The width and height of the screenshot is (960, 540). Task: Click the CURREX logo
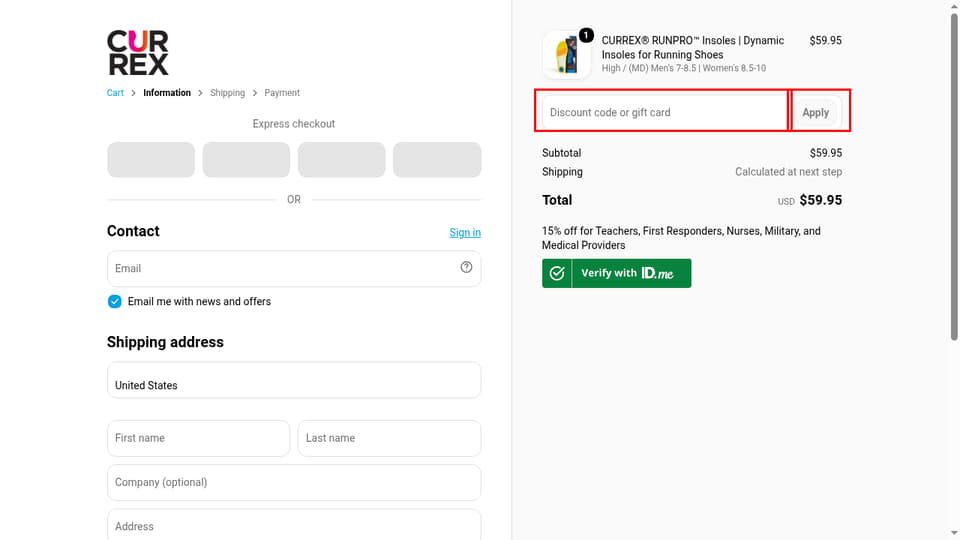pyautogui.click(x=138, y=53)
